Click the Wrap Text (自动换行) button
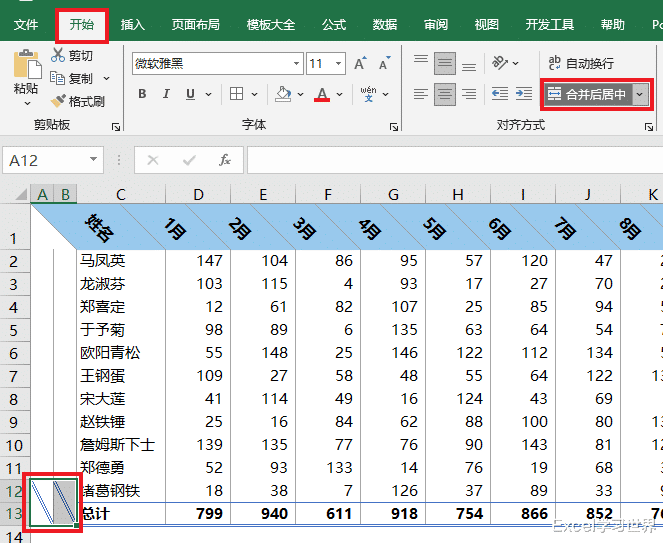This screenshot has height=543, width=663. tap(580, 63)
